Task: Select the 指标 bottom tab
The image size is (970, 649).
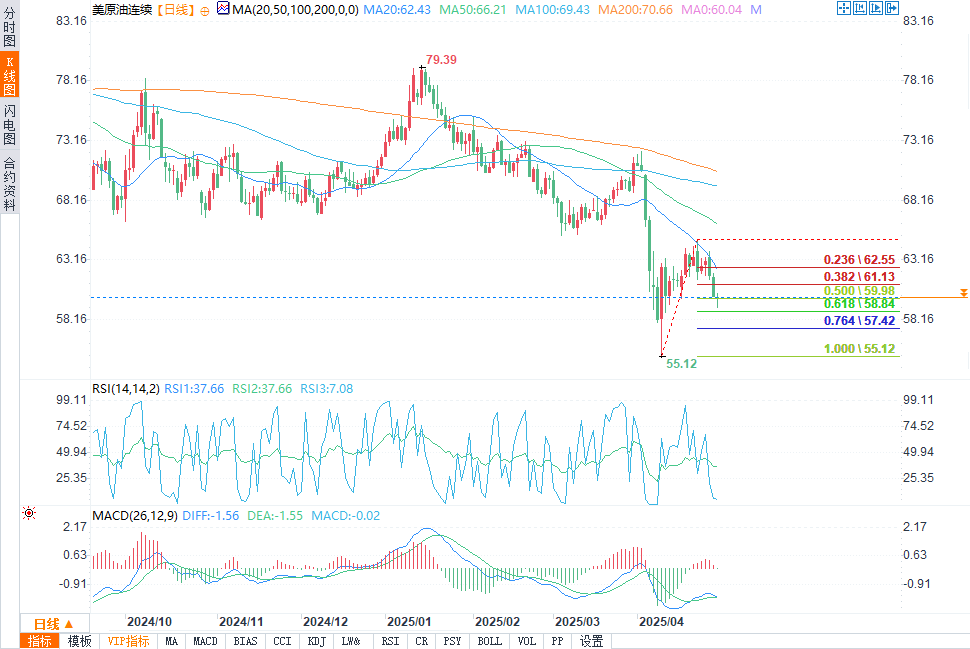Action: [x=40, y=641]
